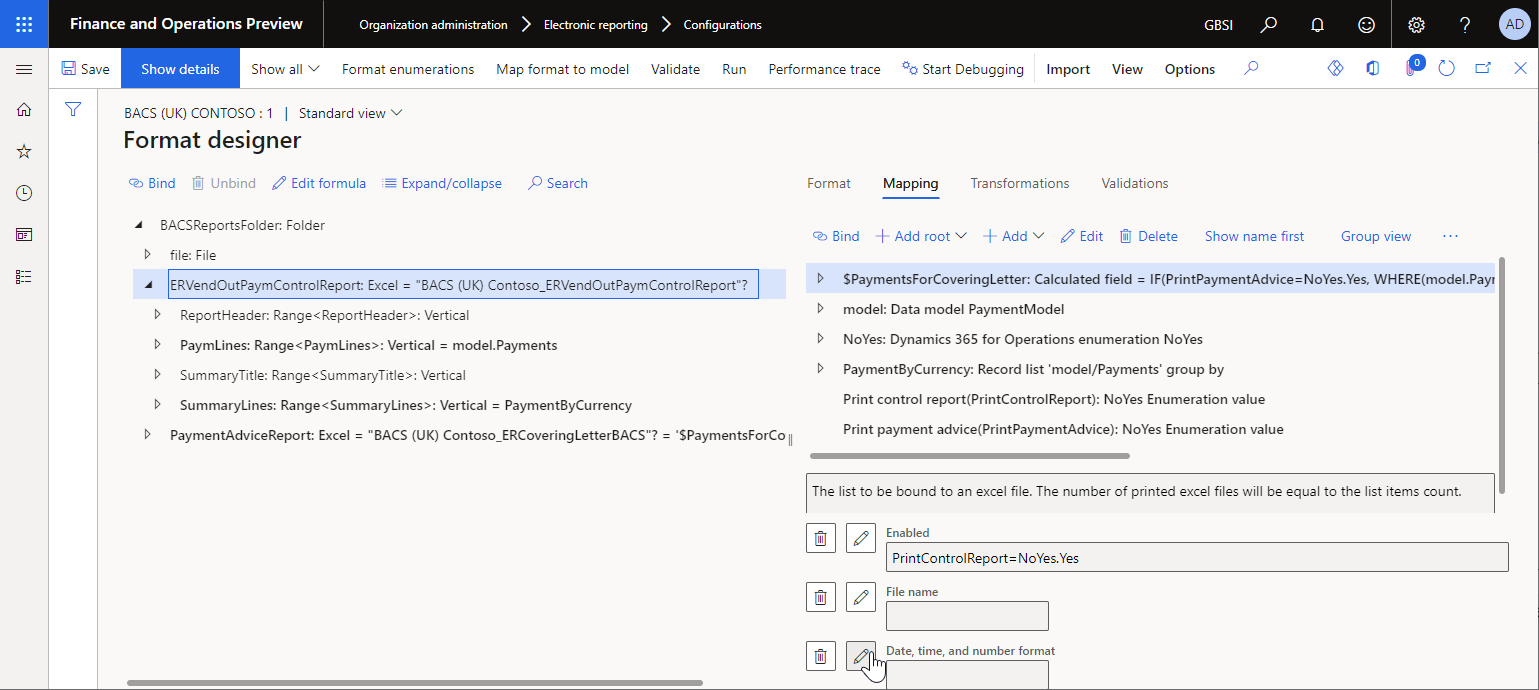The height and width of the screenshot is (690, 1539).
Task: Click the Save button
Action: [x=86, y=69]
